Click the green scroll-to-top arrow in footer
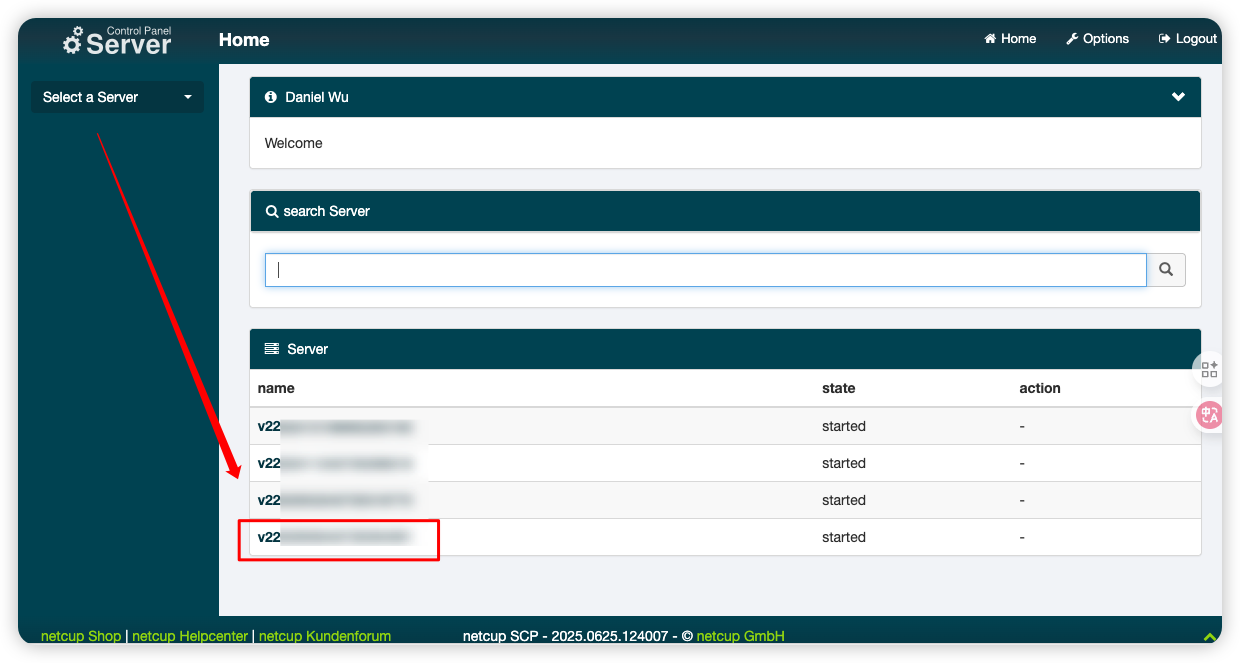Viewport: 1240px width, 663px height. [x=1209, y=636]
